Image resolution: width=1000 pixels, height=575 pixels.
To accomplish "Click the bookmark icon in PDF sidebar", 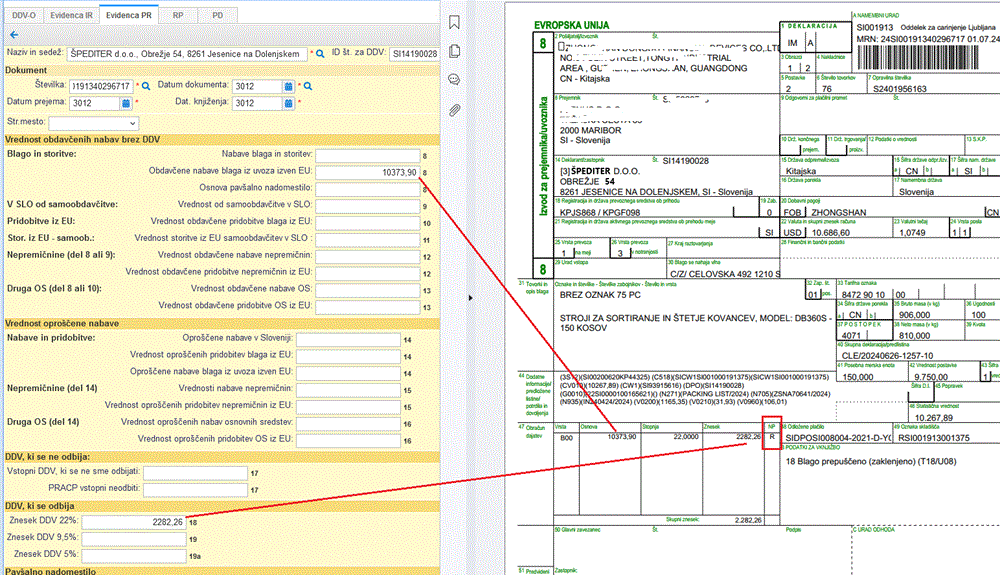I will pos(454,23).
